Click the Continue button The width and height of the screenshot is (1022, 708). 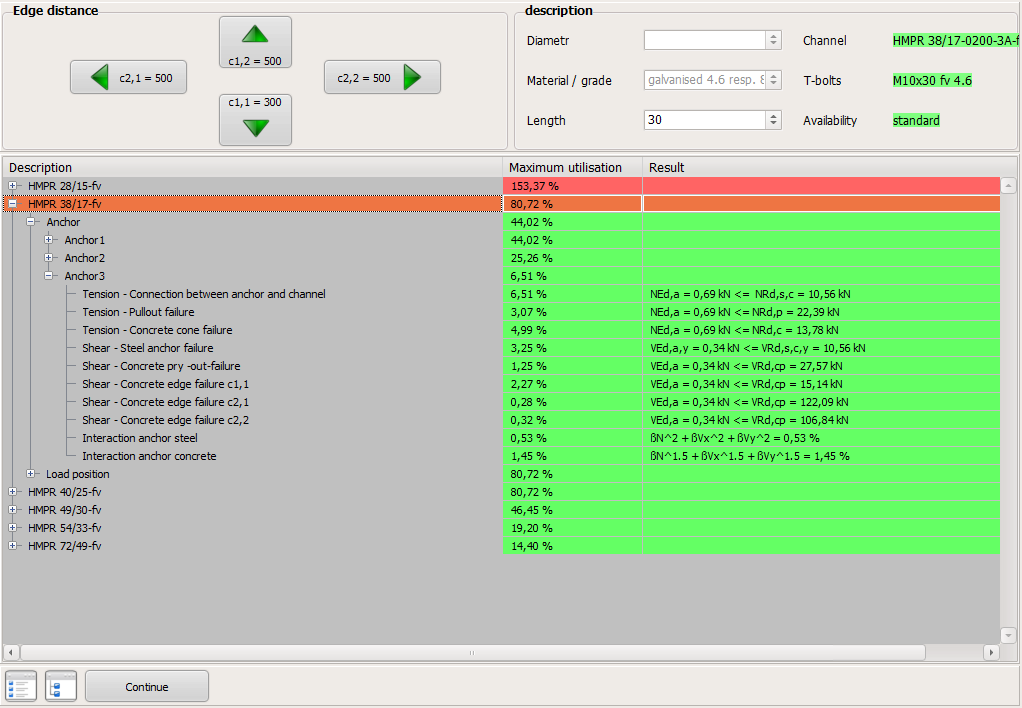147,686
